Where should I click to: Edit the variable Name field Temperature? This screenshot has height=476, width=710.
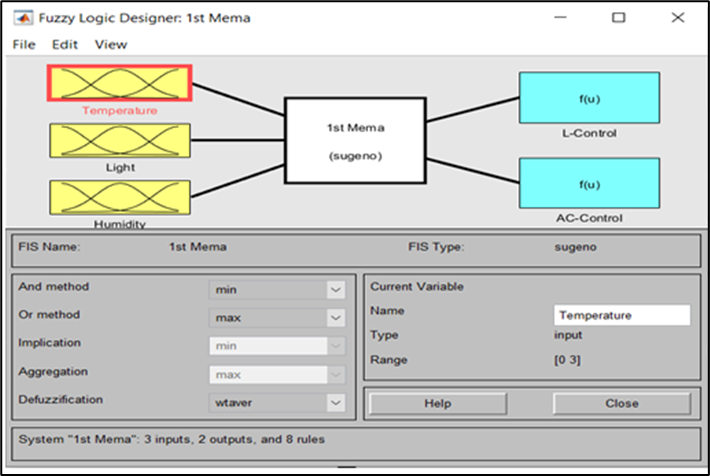pos(622,315)
